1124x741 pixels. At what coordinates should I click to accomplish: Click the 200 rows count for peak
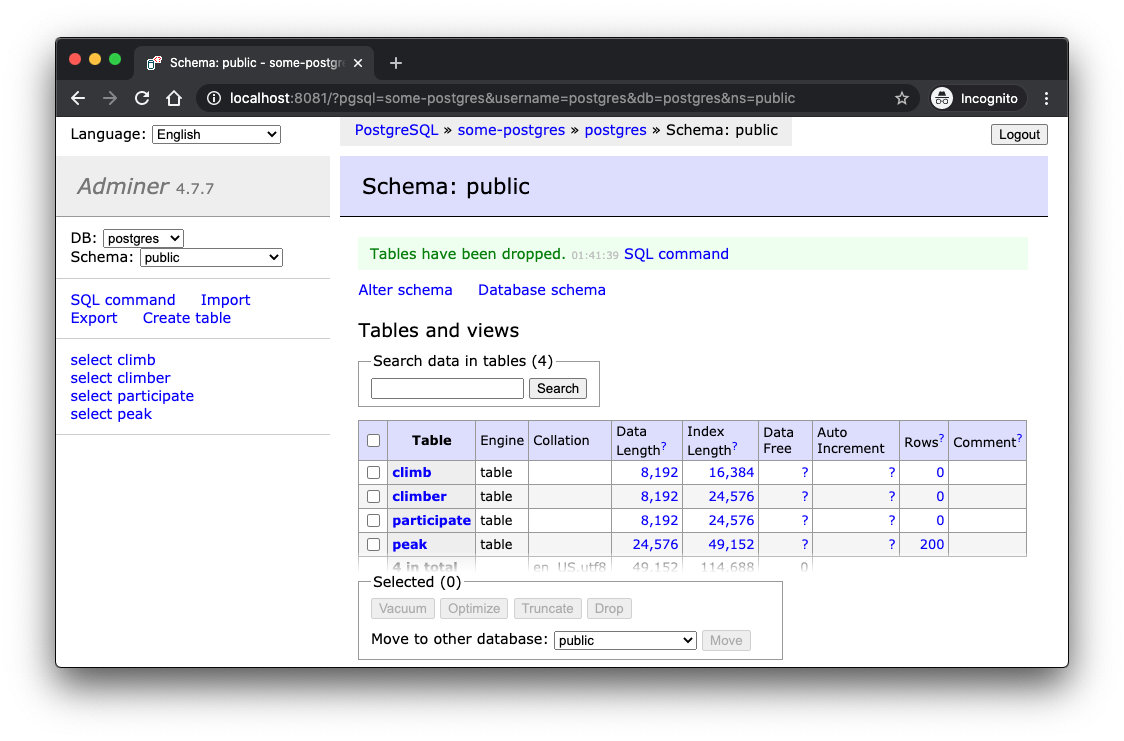click(x=932, y=545)
